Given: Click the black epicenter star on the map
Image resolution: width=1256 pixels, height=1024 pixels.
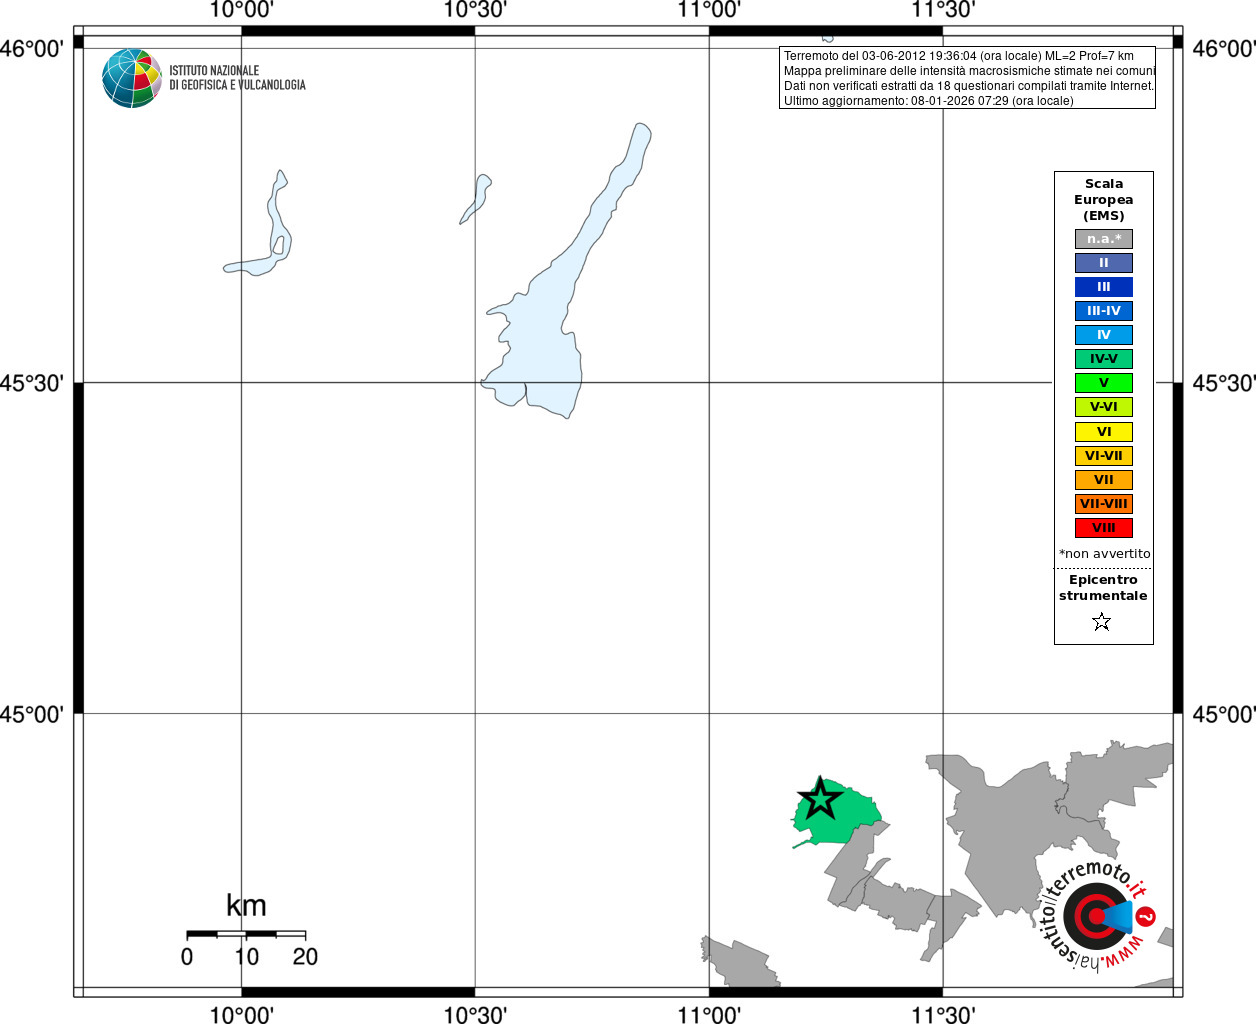Looking at the screenshot, I should [820, 799].
